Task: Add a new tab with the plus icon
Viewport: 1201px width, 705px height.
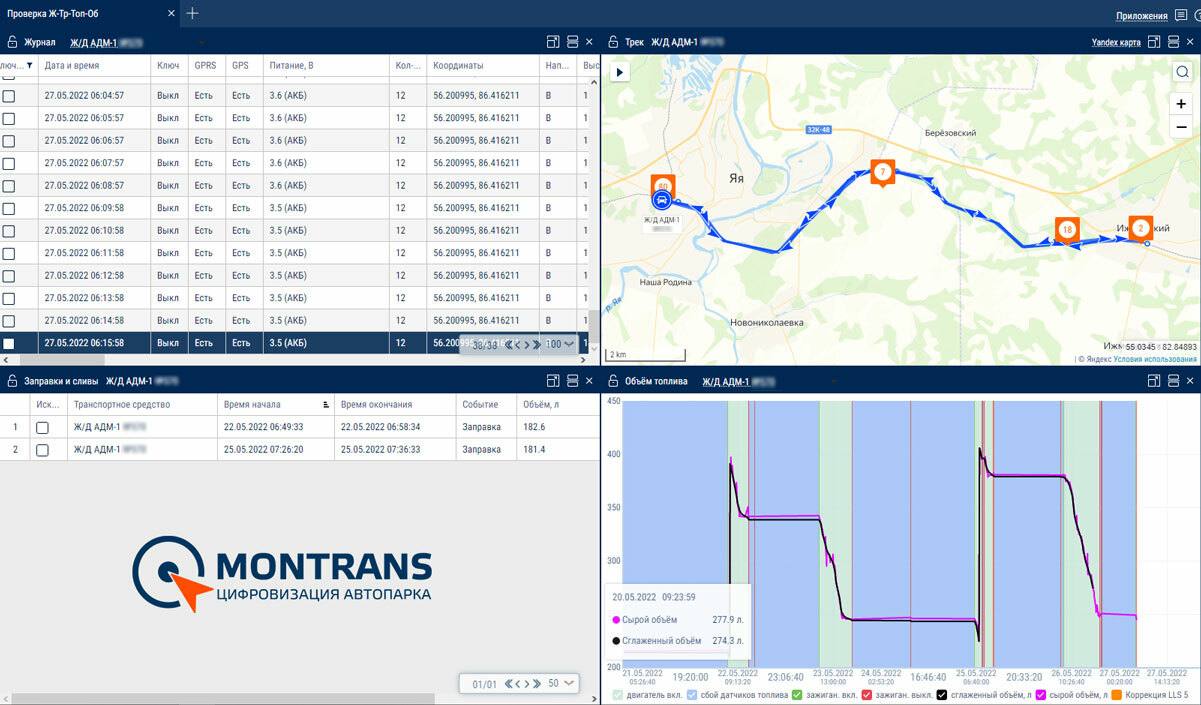Action: [x=192, y=14]
